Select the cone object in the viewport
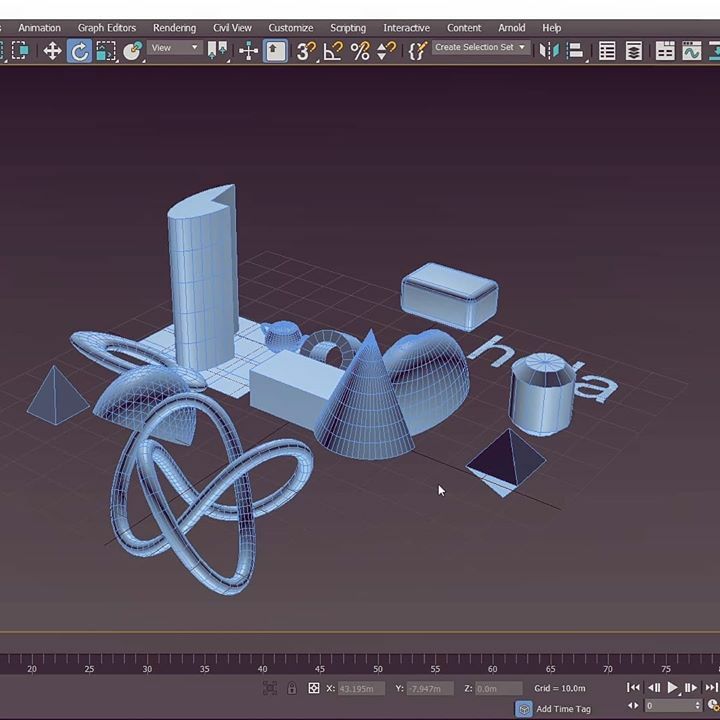Screen dimensions: 720x720 tap(366, 404)
